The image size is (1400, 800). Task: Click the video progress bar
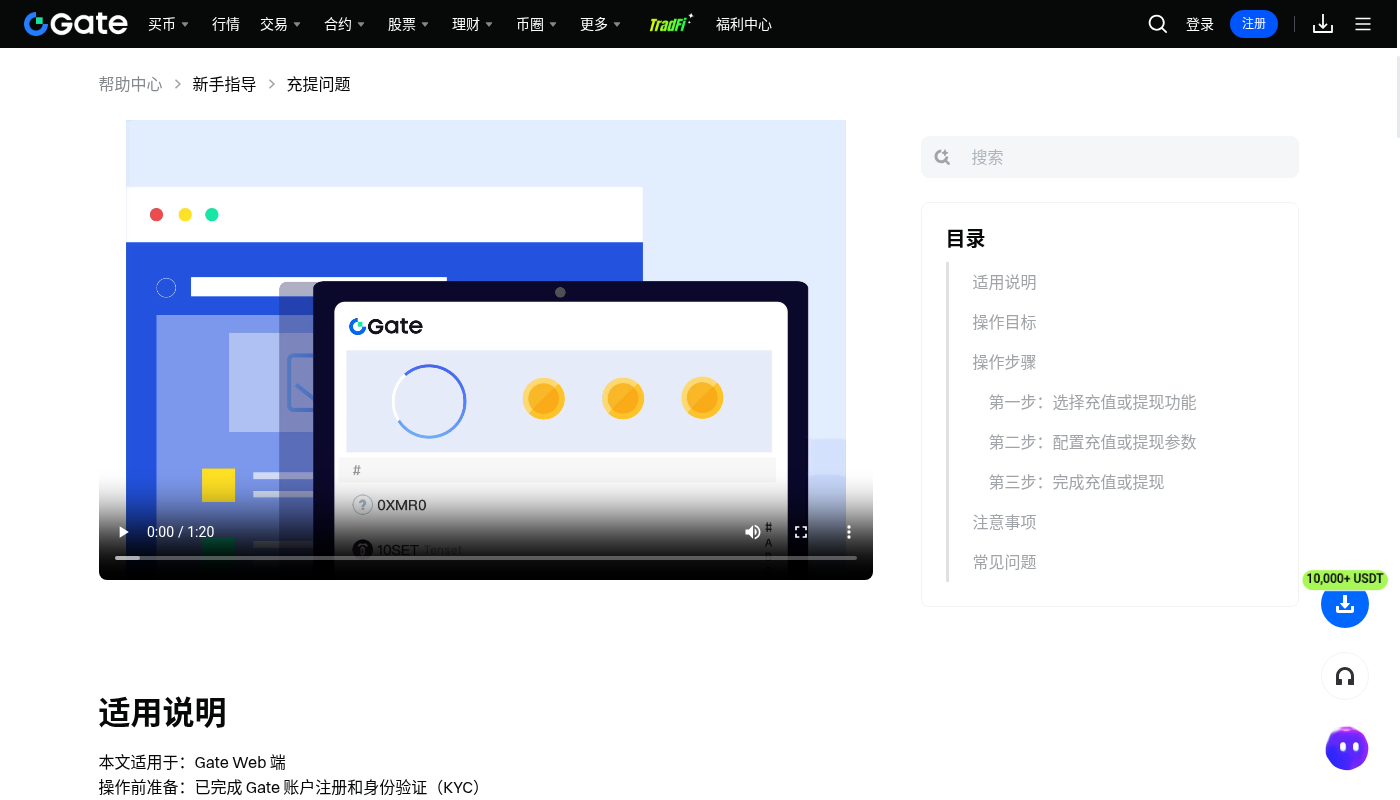pos(486,557)
